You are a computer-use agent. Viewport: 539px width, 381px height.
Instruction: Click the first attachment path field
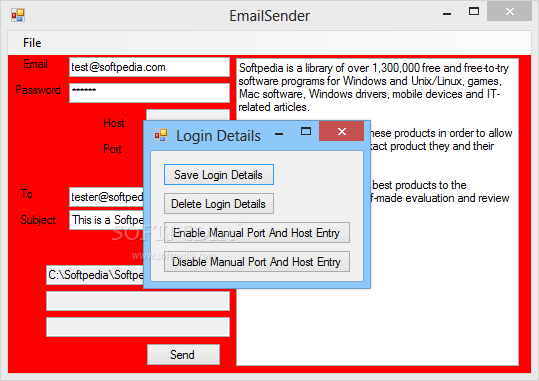point(95,275)
